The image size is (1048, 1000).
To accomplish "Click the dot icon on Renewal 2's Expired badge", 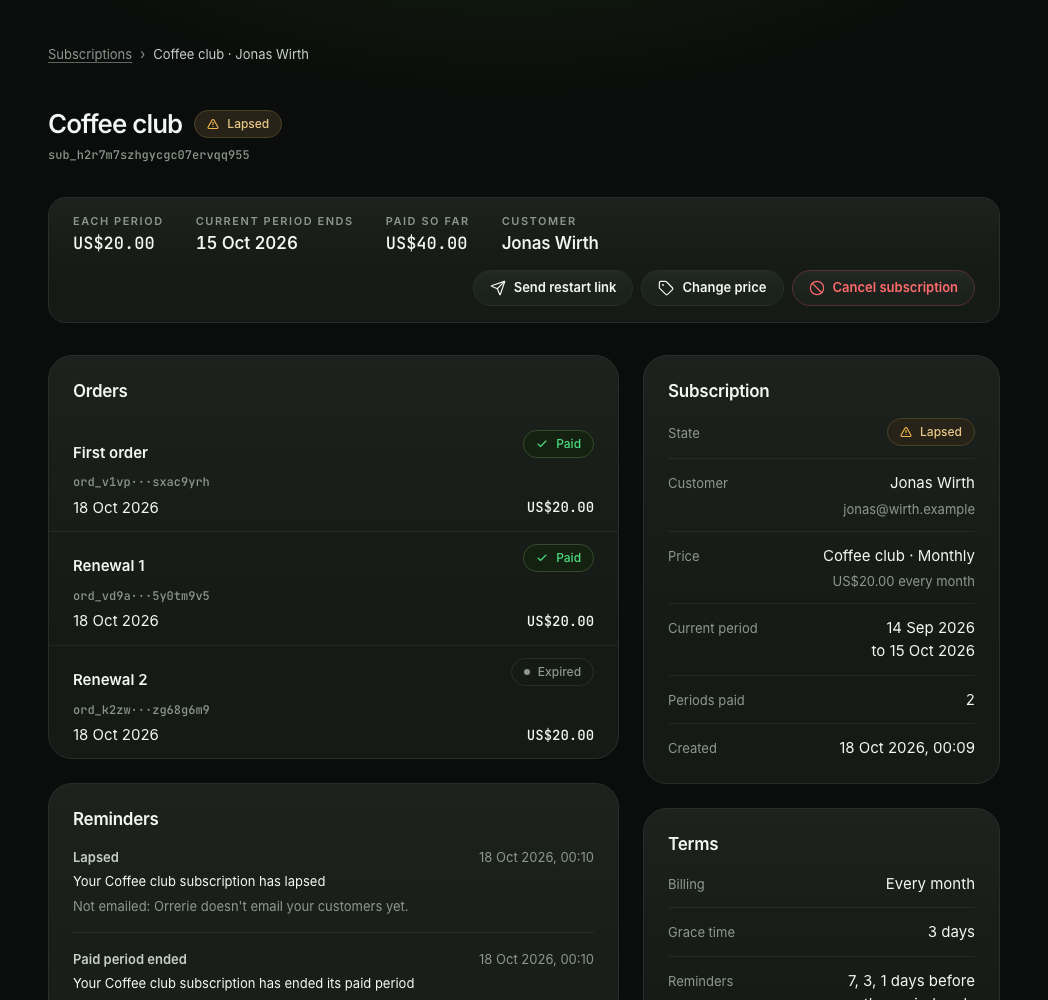I will point(527,672).
